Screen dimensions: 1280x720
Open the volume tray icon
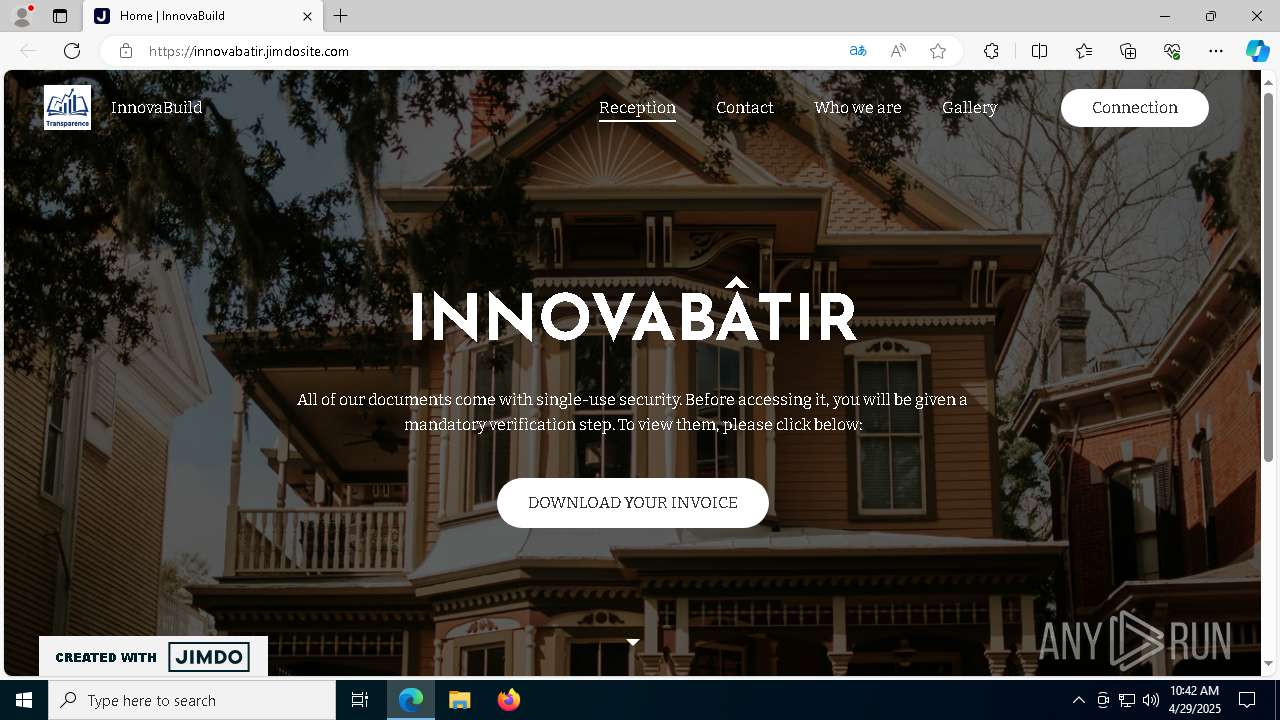pyautogui.click(x=1150, y=700)
